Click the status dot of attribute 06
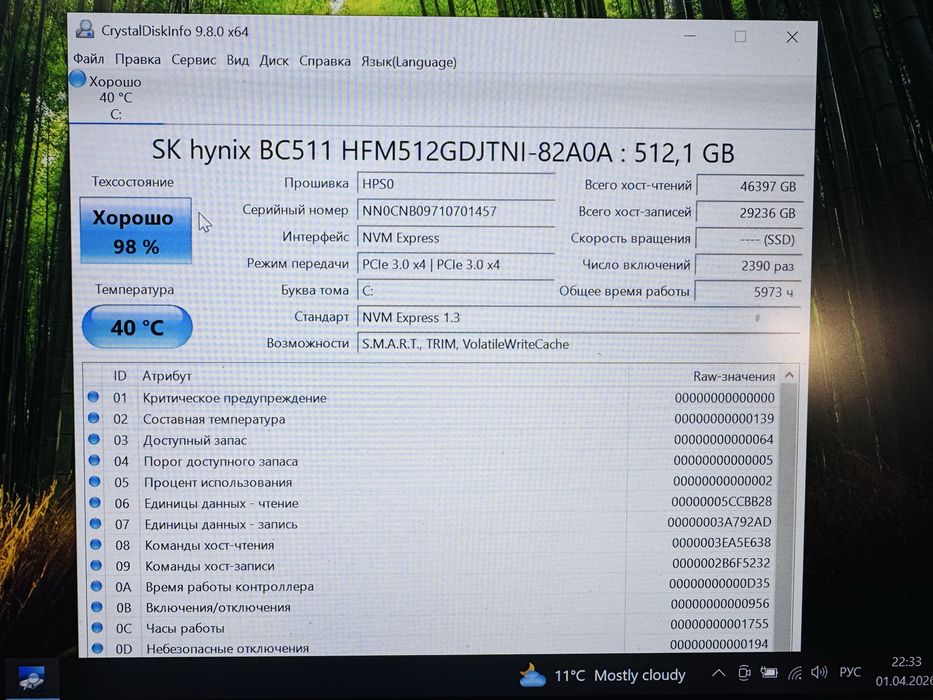This screenshot has height=700, width=933. (x=95, y=502)
